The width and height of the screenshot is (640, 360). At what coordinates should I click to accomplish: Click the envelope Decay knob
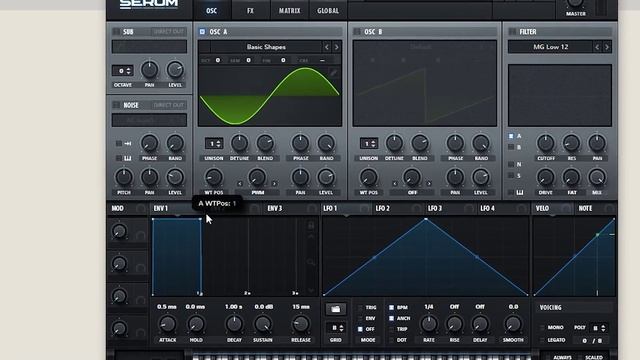click(x=234, y=324)
